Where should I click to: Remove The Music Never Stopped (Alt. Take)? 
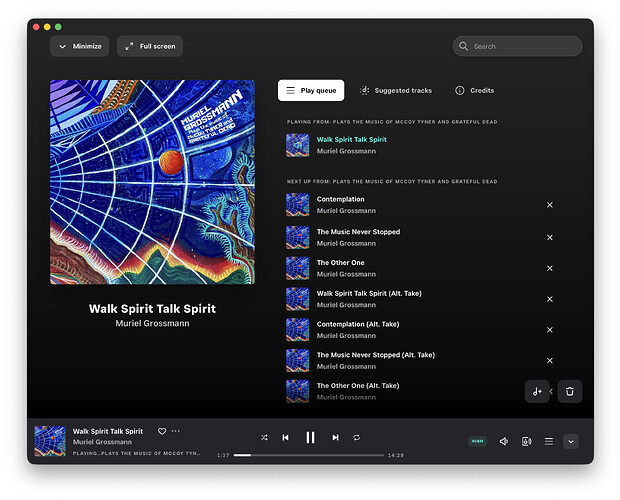point(550,360)
